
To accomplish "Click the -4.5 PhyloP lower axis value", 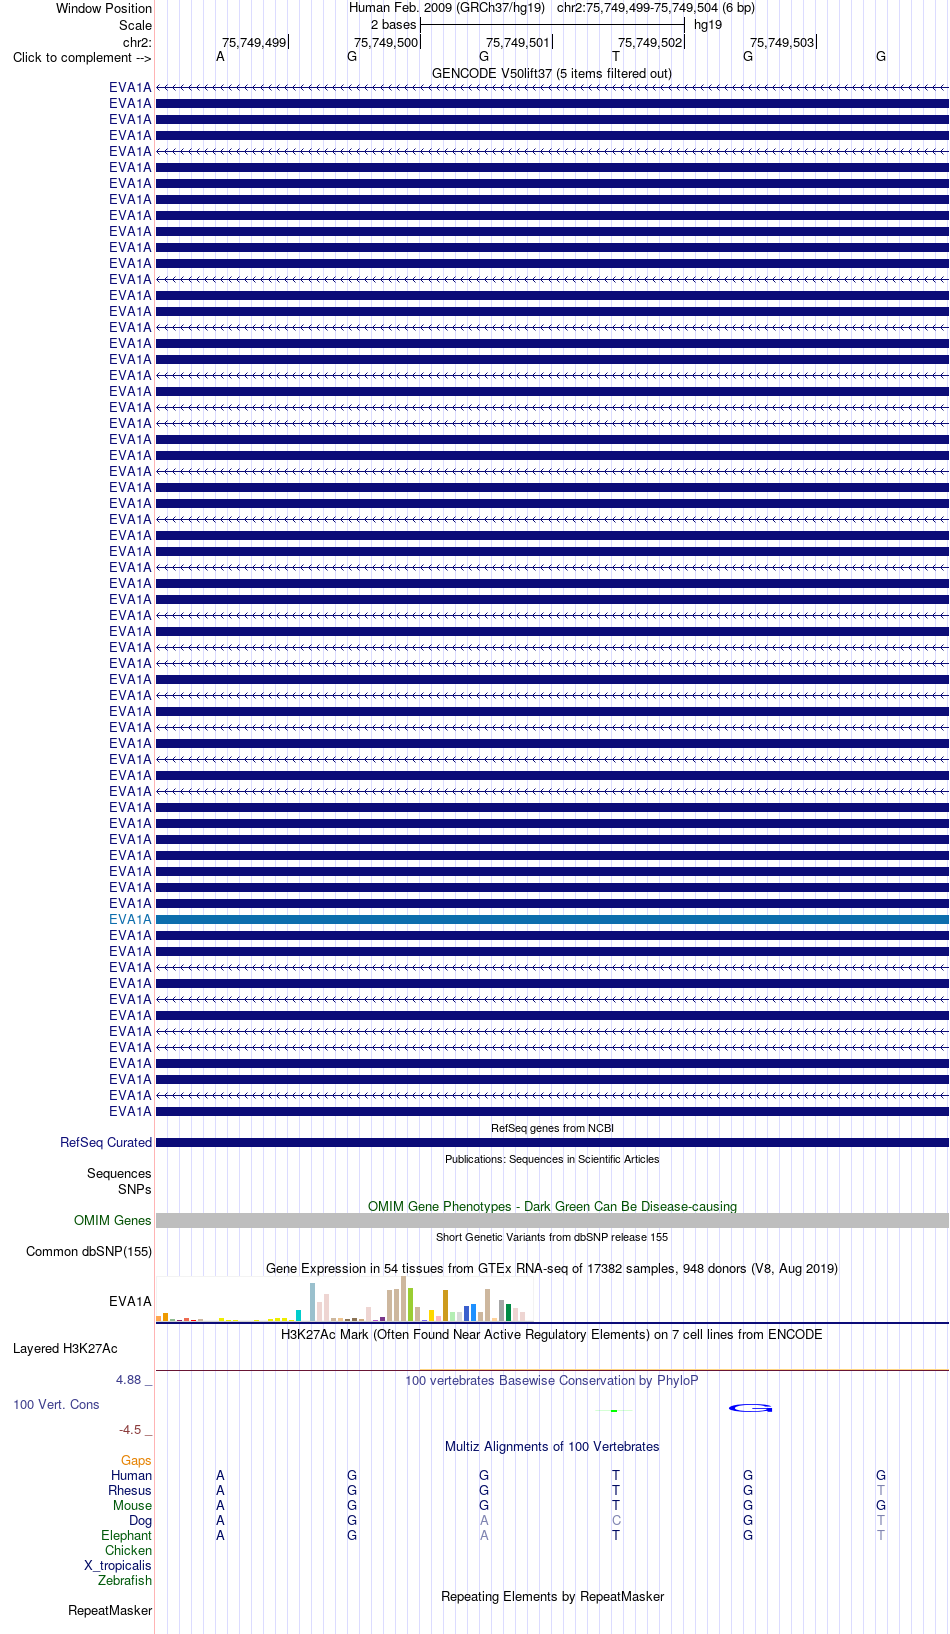I will [130, 1429].
